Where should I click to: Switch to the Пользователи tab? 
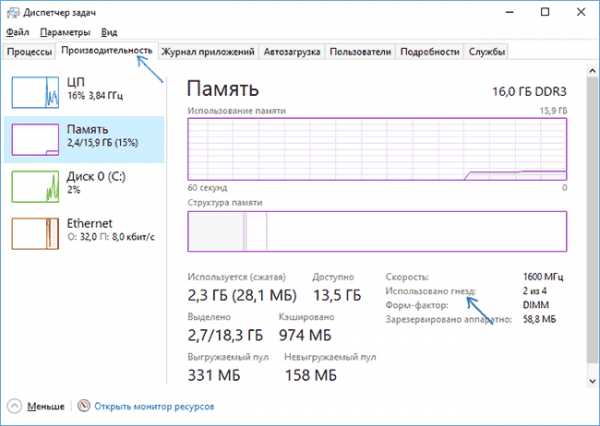coord(361,52)
